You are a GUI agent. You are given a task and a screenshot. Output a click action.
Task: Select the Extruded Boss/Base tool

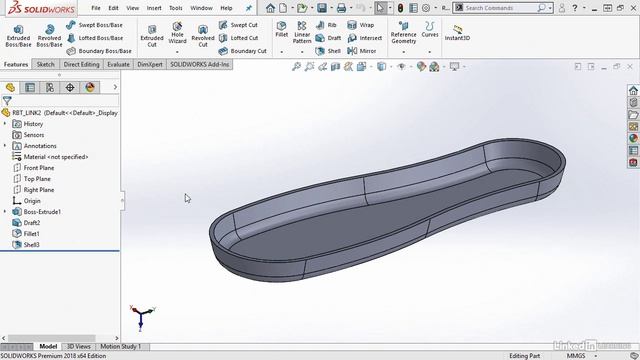click(x=18, y=36)
